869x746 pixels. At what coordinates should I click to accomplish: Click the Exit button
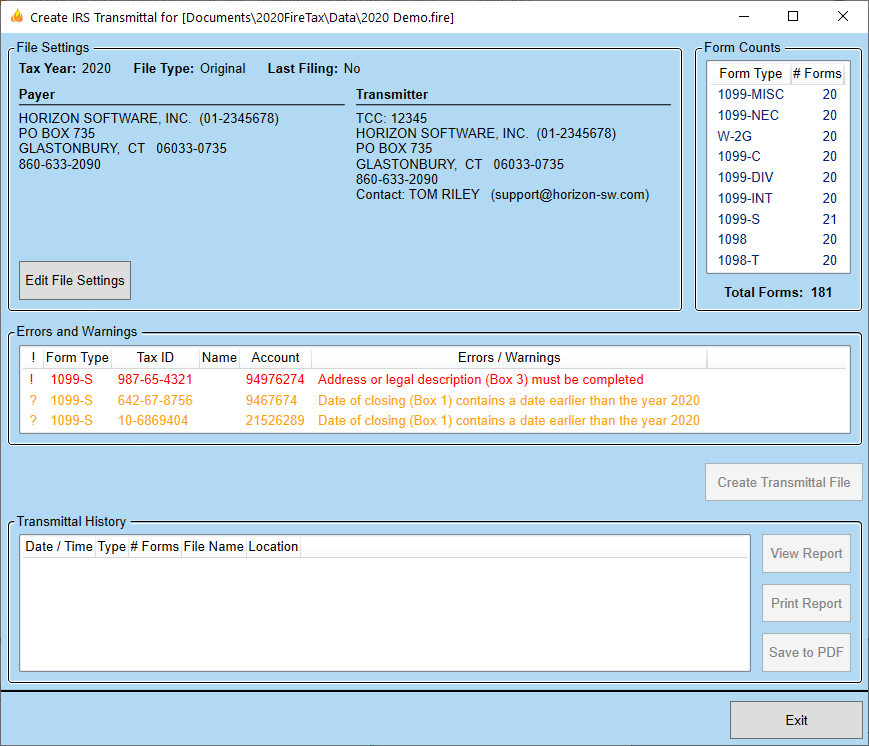[x=796, y=720]
